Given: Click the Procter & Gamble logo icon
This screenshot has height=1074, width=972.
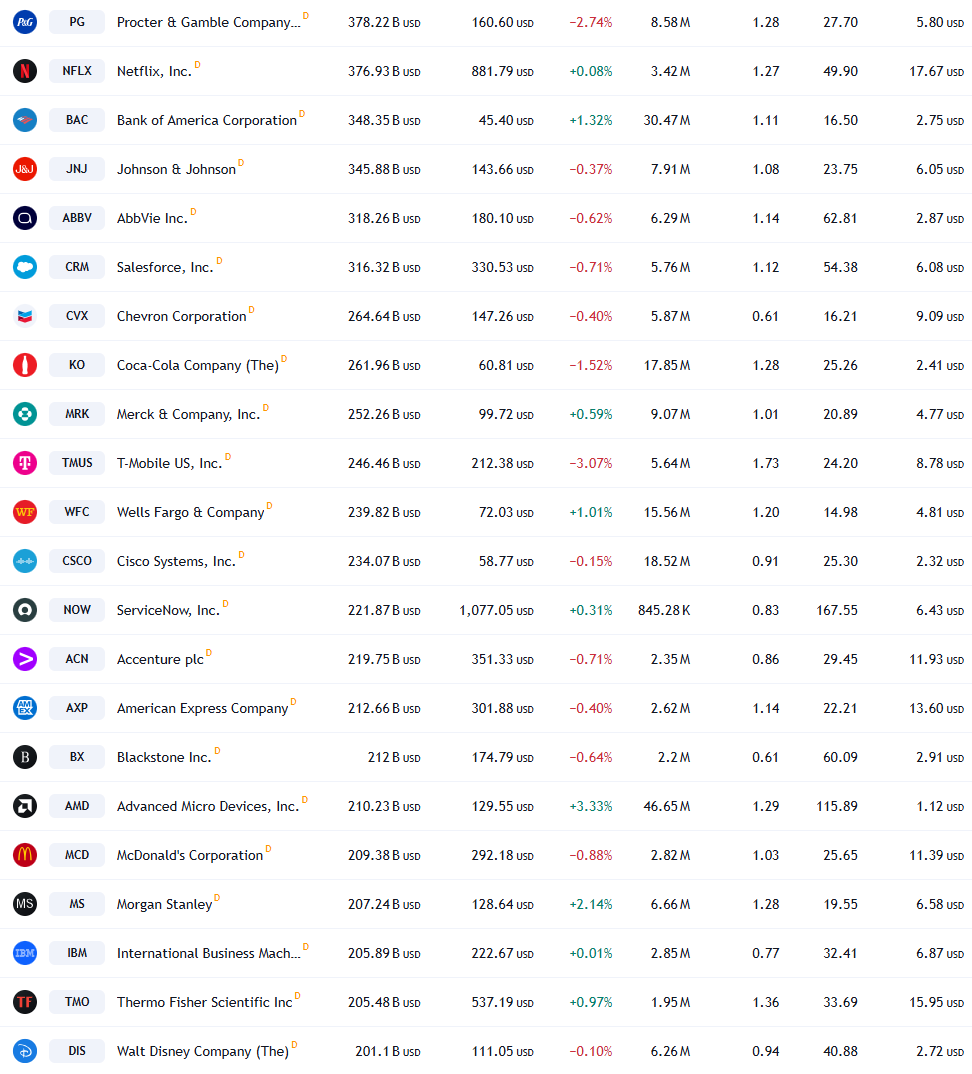Looking at the screenshot, I should (x=25, y=22).
